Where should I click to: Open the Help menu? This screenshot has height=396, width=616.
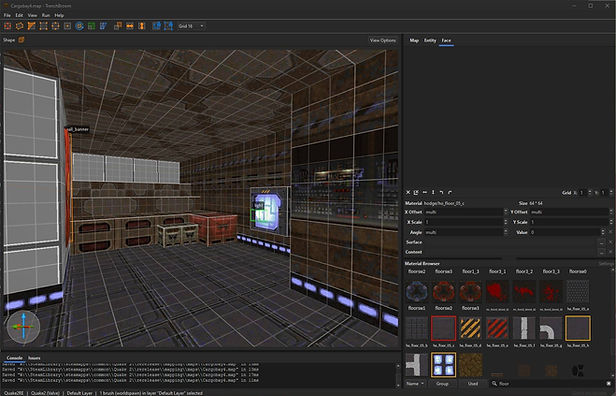coord(59,15)
